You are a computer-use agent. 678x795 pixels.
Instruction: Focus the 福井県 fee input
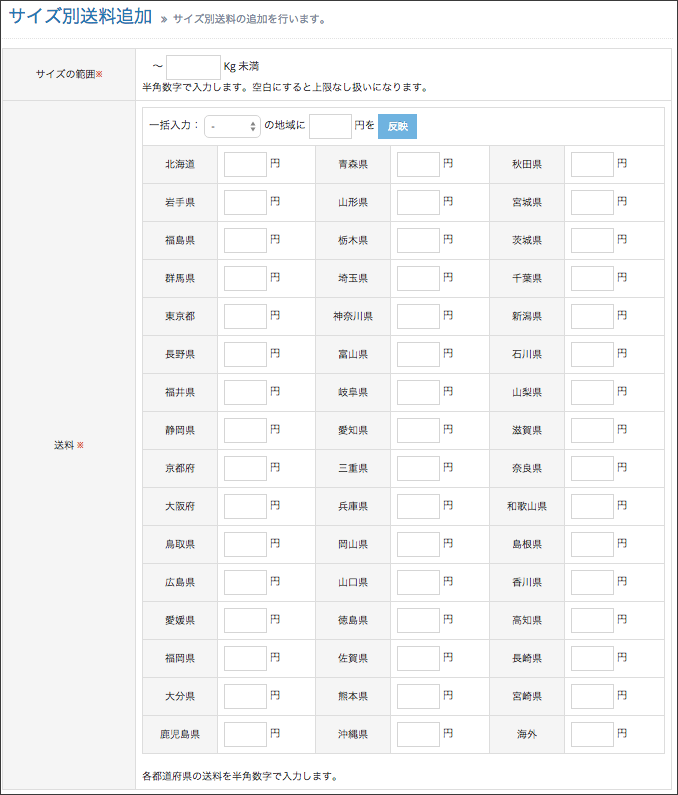[245, 392]
